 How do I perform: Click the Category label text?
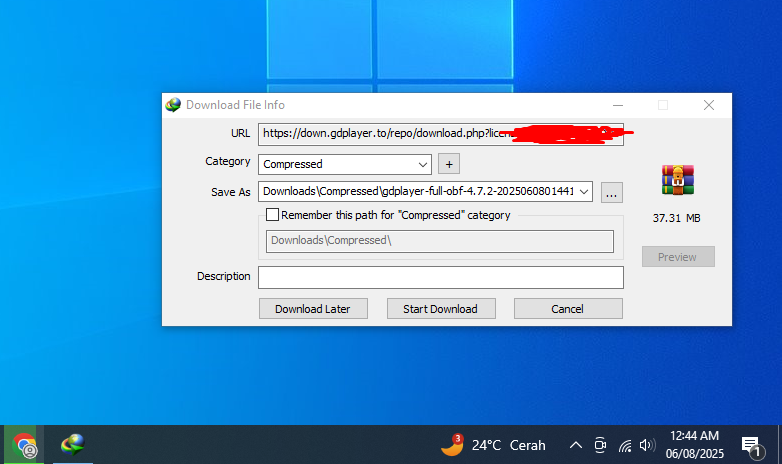coord(227,162)
